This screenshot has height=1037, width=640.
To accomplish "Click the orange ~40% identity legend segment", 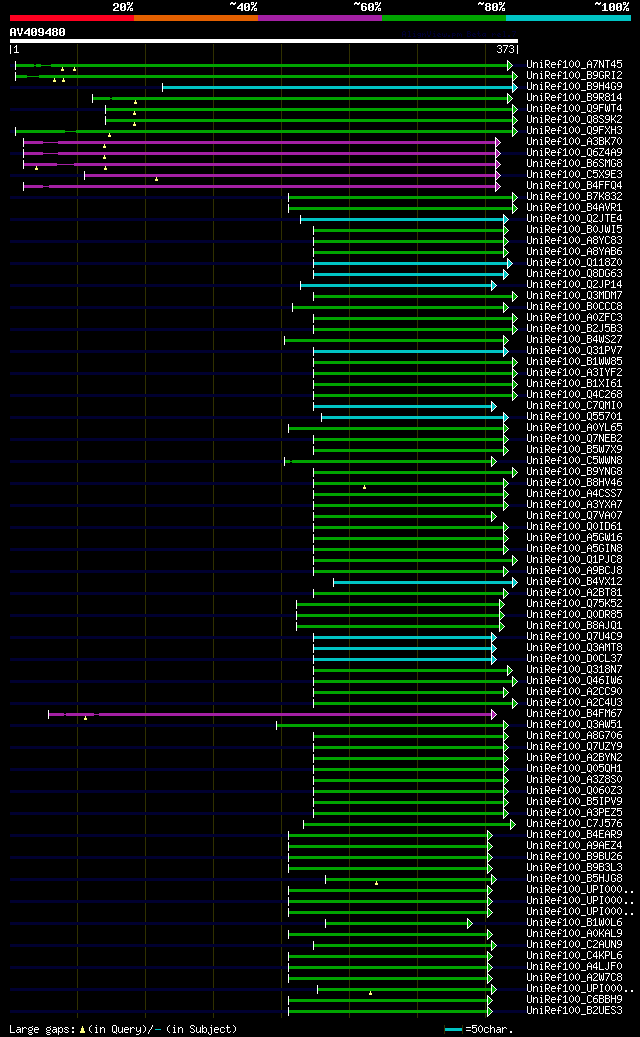I will tap(196, 18).
